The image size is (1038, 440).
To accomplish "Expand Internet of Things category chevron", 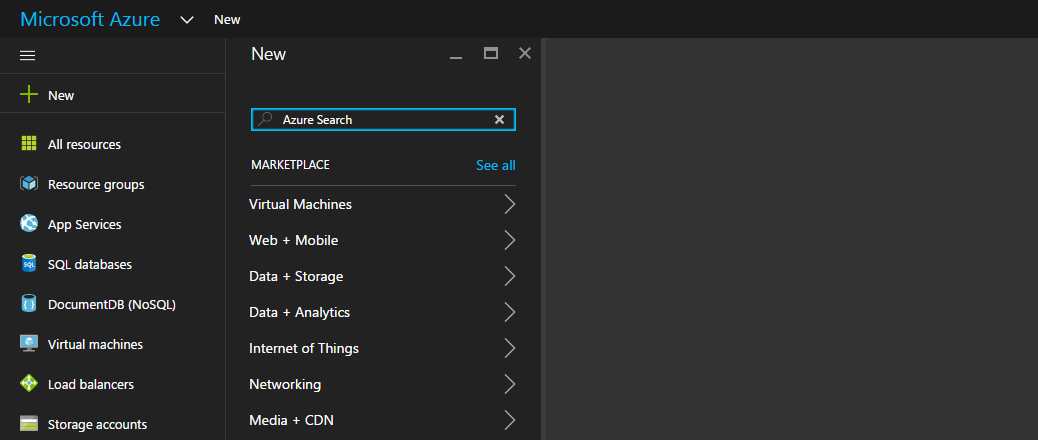I will [509, 348].
